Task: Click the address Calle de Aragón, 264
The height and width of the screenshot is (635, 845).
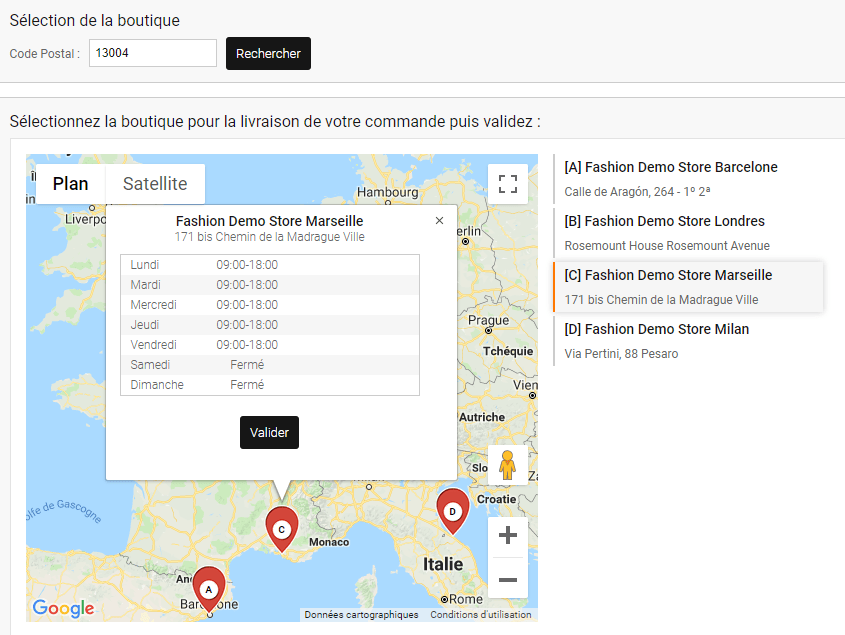Action: (637, 191)
